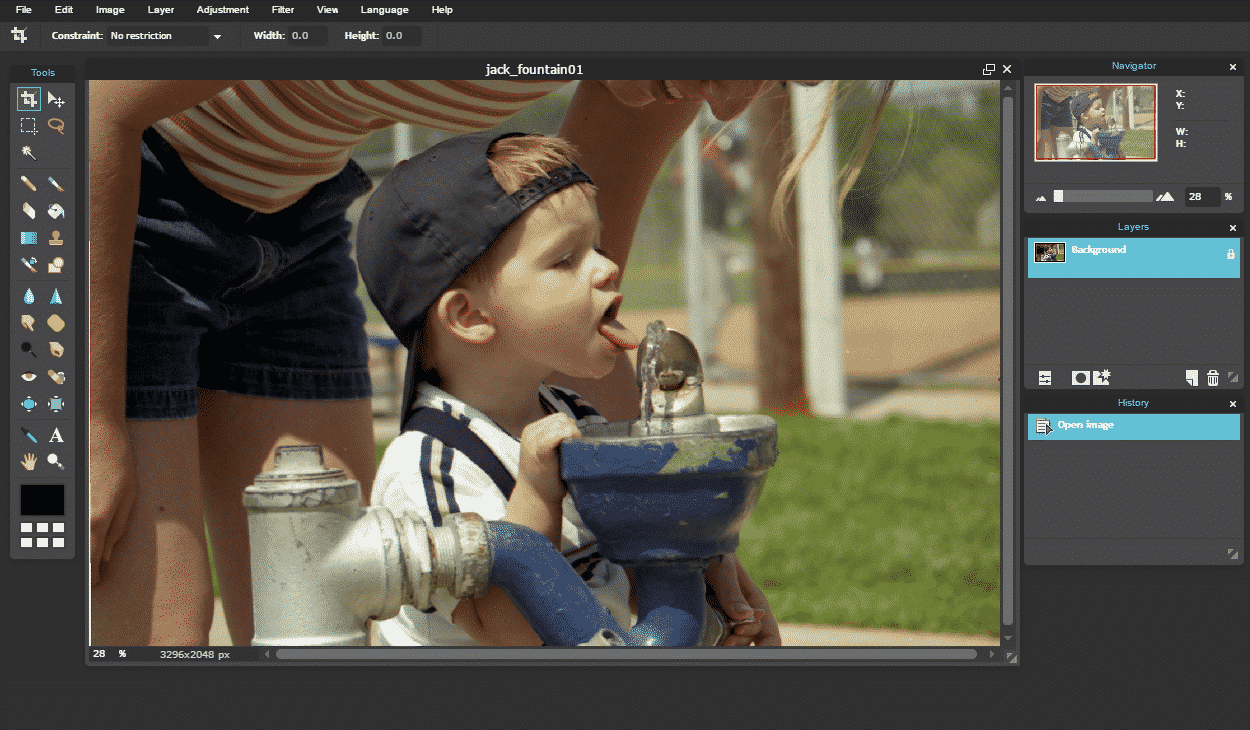Open layer styles
This screenshot has height=730, width=1250.
pos(1102,377)
